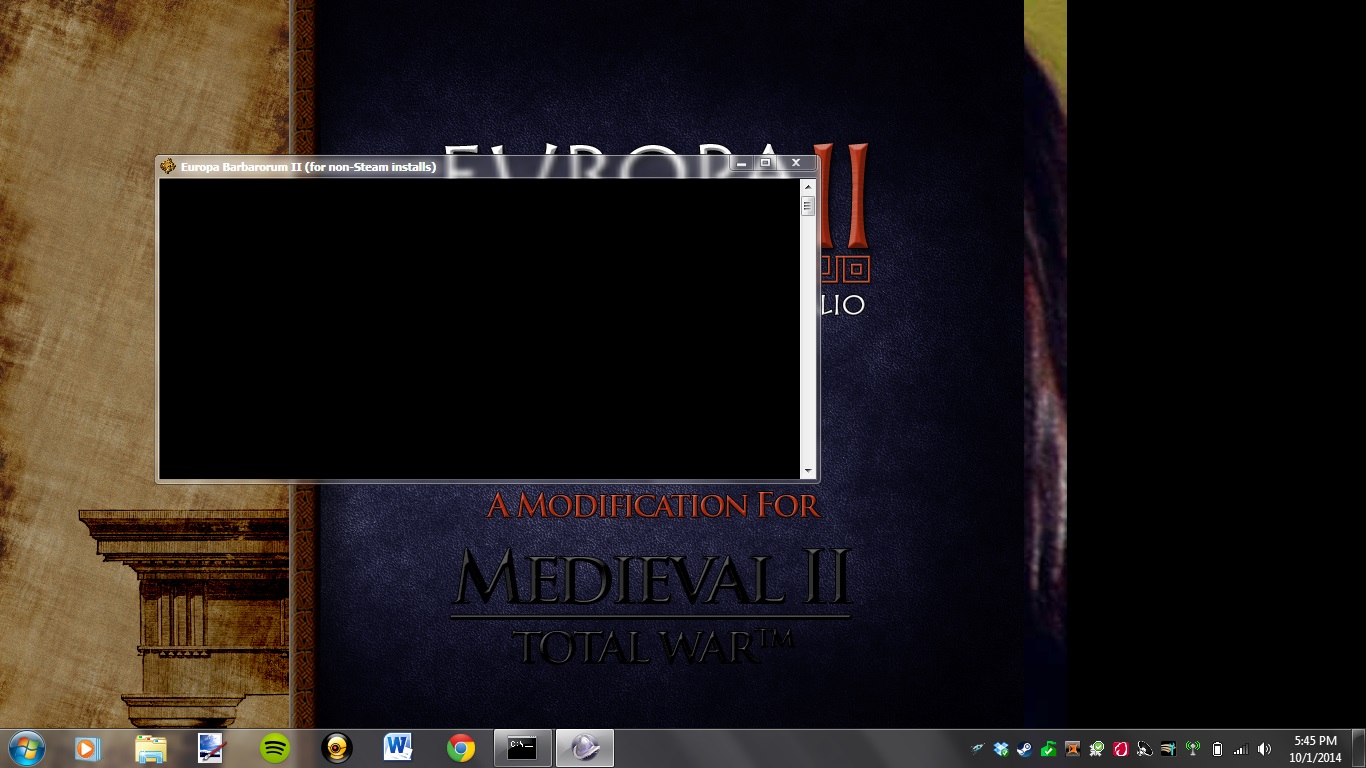Minimize the Europa Barbarorum II window
The image size is (1366, 768).
pyautogui.click(x=742, y=163)
